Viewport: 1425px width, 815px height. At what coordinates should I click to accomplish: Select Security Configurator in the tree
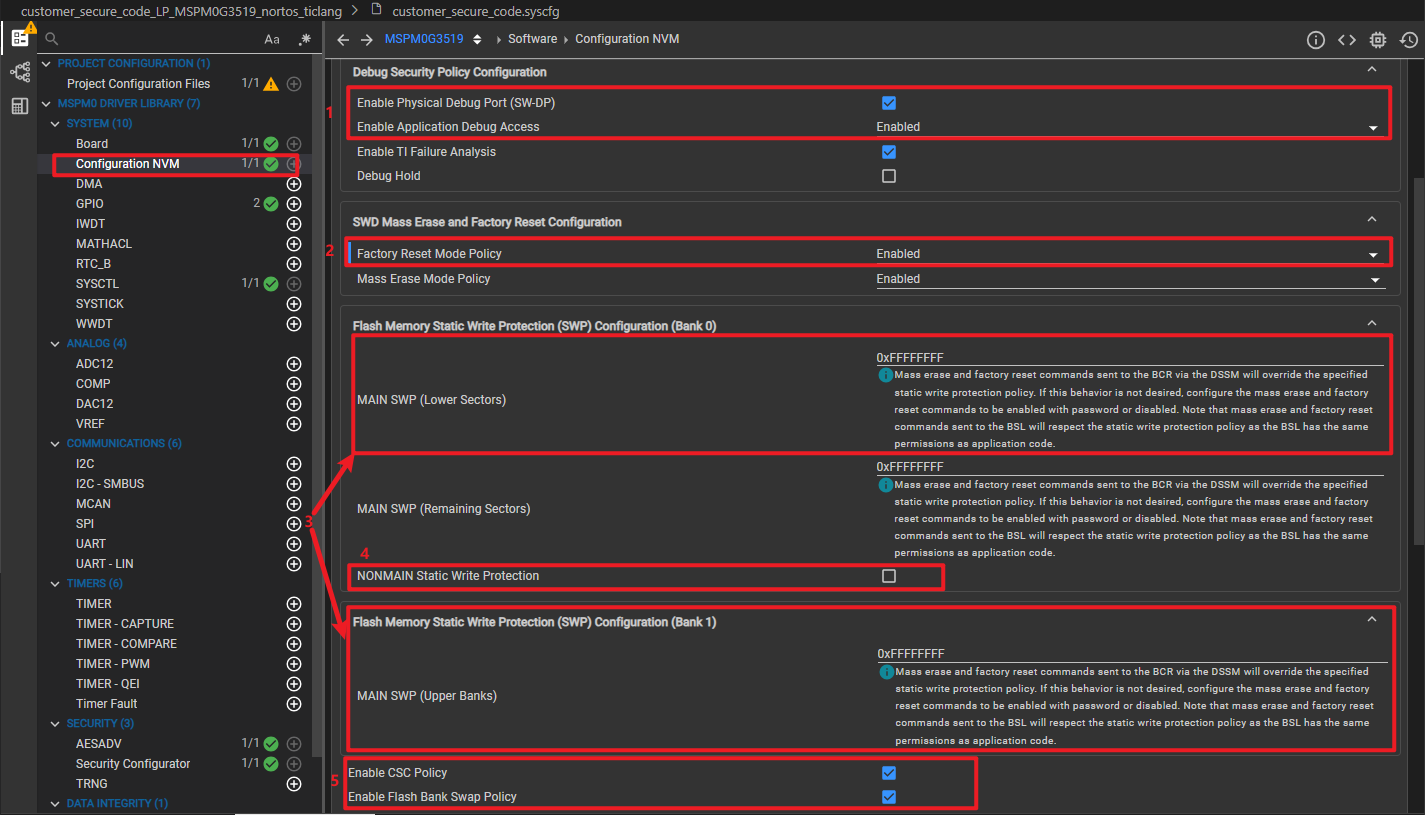point(133,764)
